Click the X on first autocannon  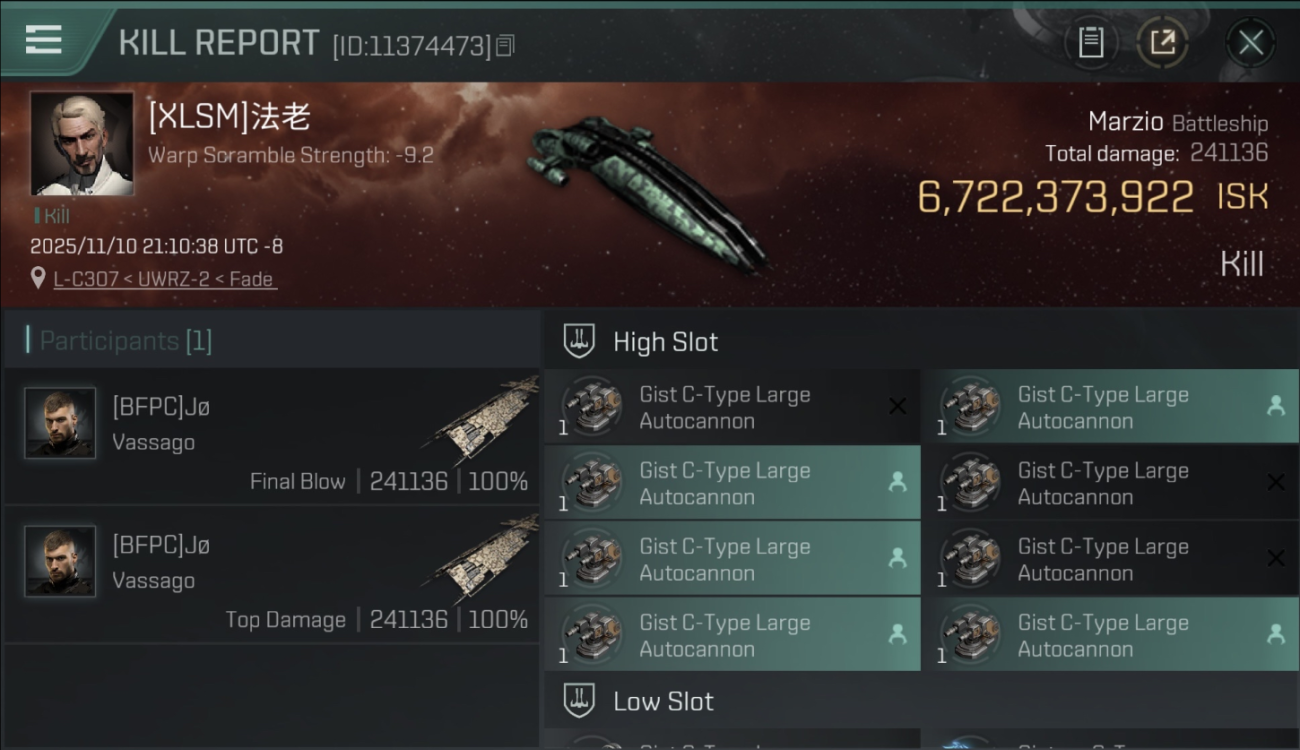[x=897, y=406]
